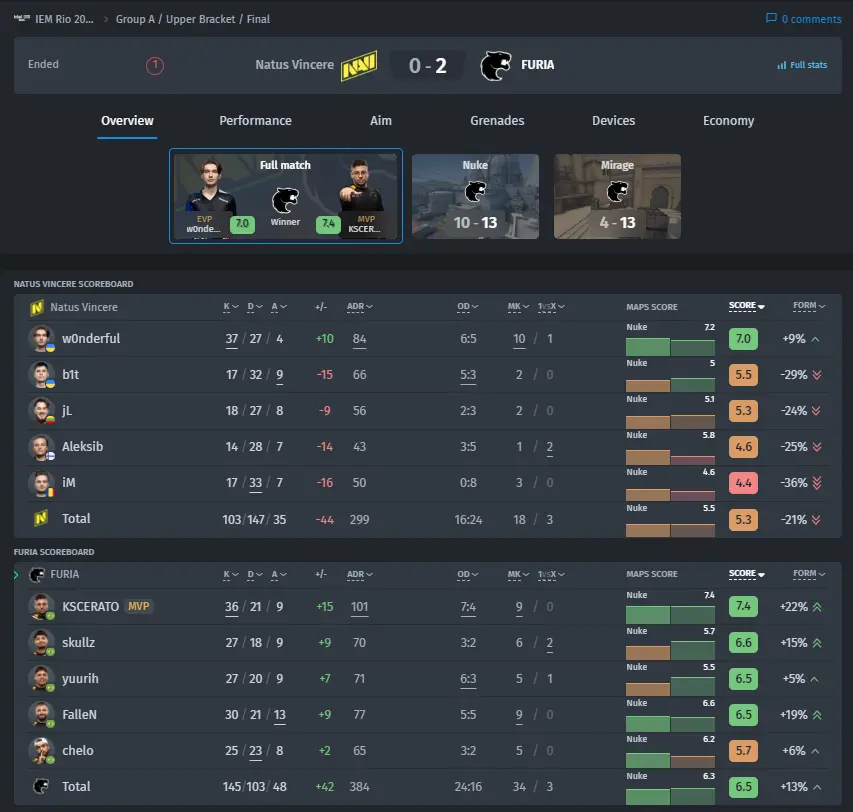Click Aleksib's -25% form value

[x=794, y=447]
